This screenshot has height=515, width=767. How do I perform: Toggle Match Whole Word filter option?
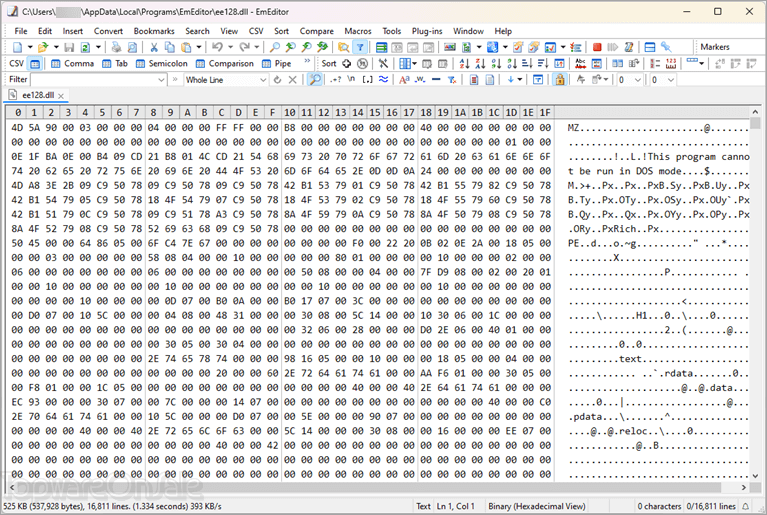point(420,80)
